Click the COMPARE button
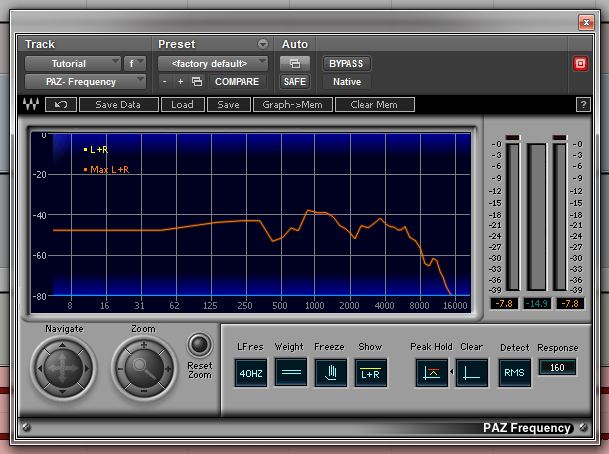The width and height of the screenshot is (609, 454). 236,81
